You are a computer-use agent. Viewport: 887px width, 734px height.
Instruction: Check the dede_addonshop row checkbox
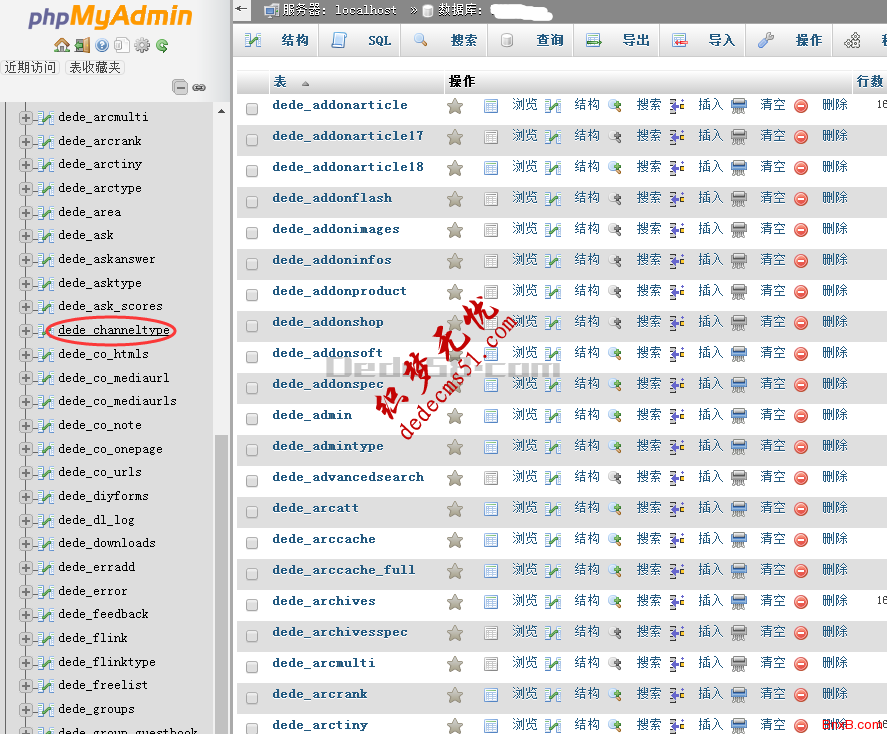coord(252,326)
